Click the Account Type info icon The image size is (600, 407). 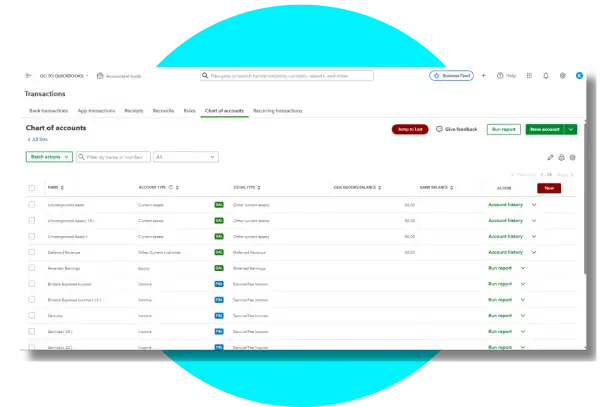click(x=171, y=187)
